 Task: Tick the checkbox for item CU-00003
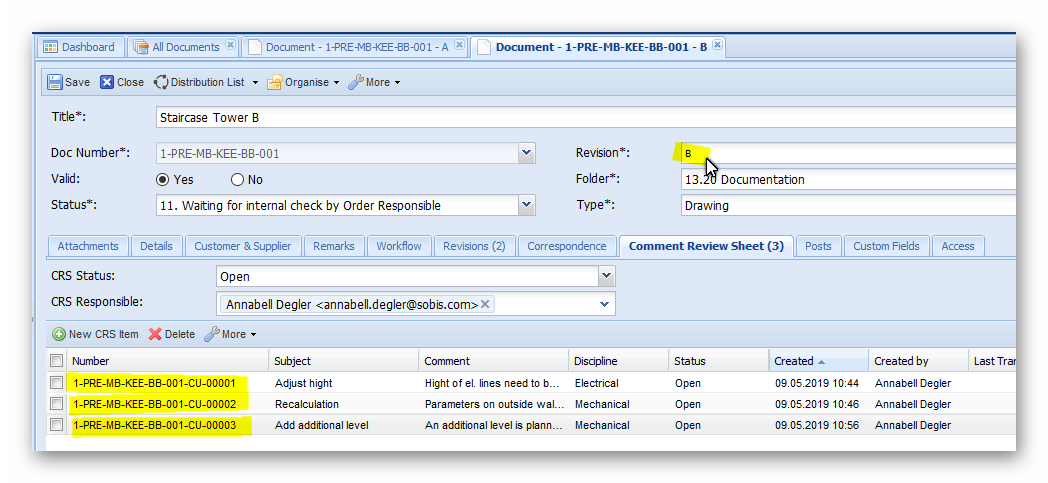(x=57, y=425)
